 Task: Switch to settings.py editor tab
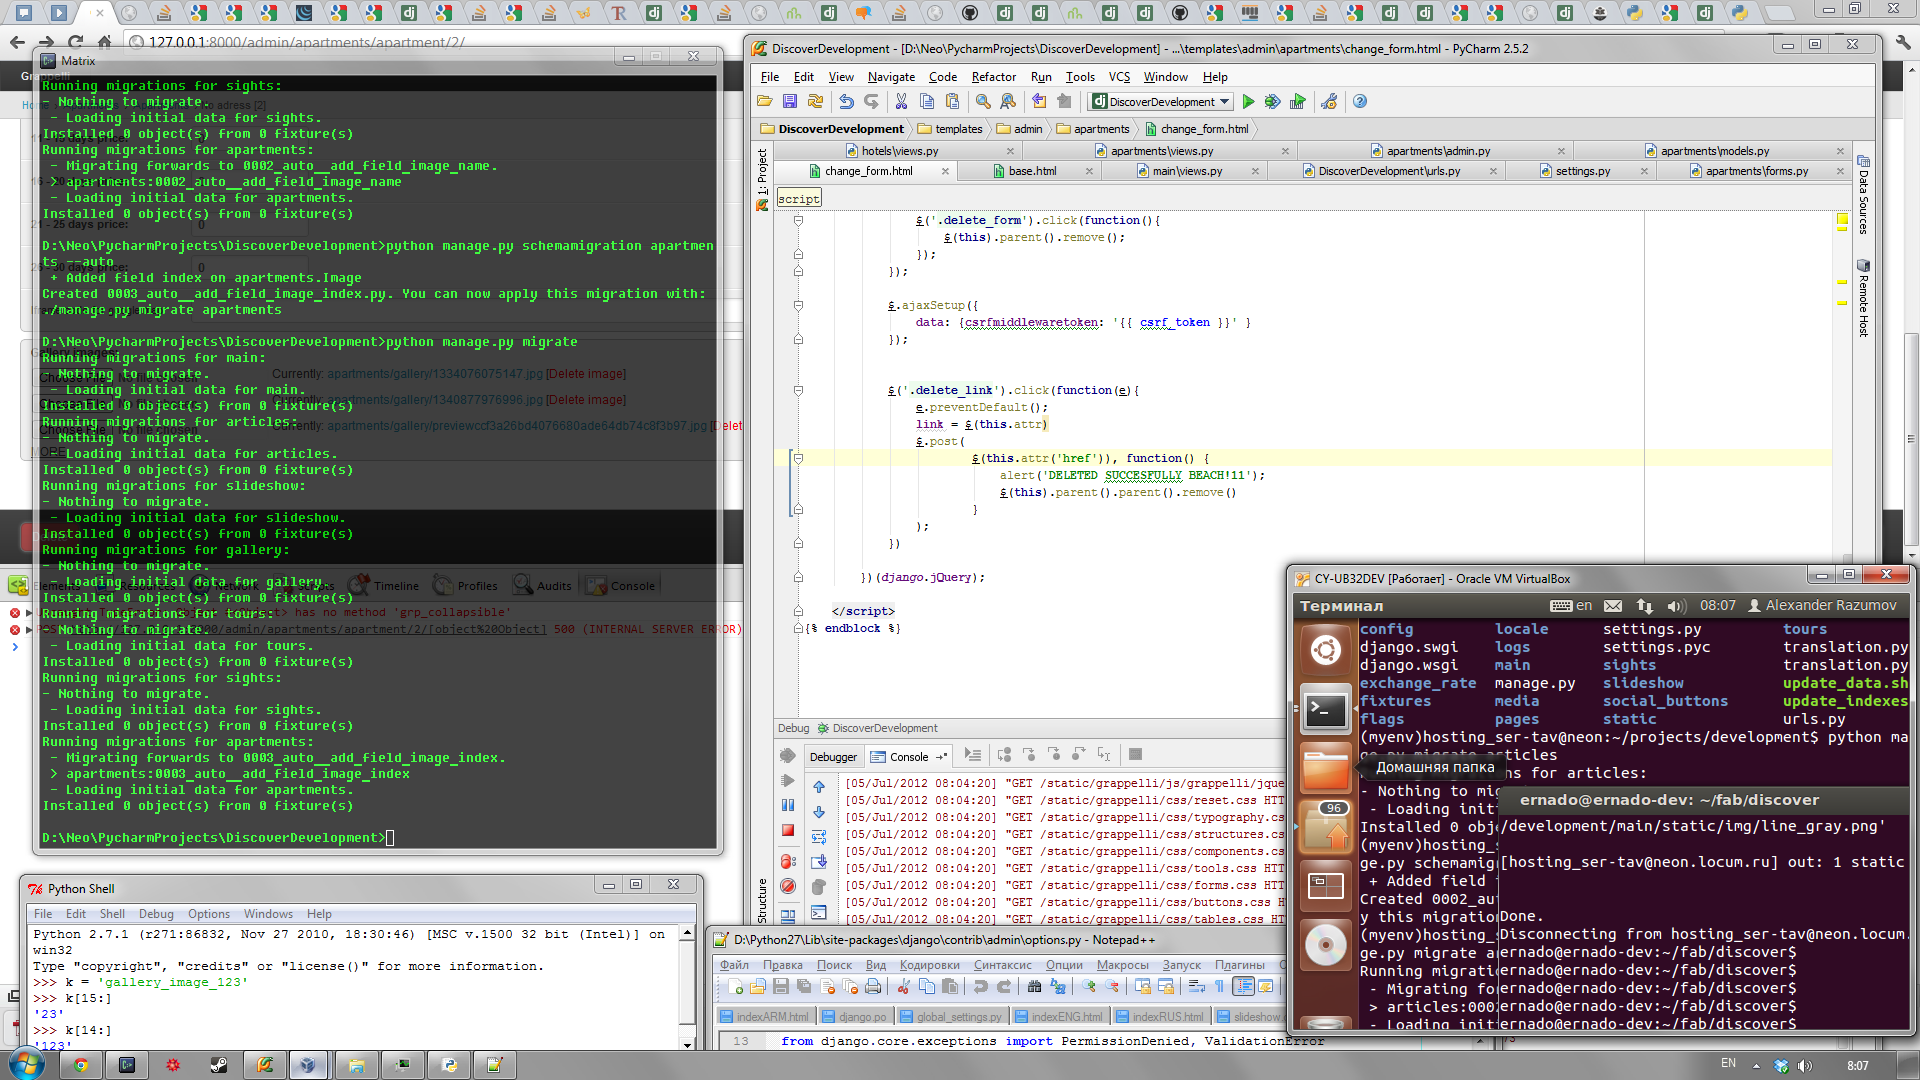[1582, 171]
